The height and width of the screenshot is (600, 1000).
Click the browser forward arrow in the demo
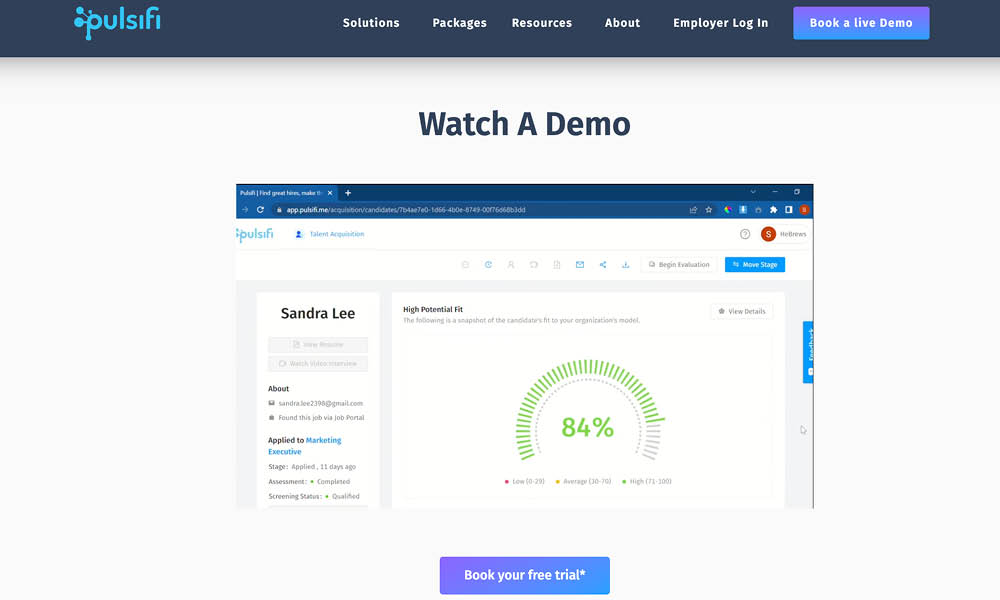pos(245,209)
